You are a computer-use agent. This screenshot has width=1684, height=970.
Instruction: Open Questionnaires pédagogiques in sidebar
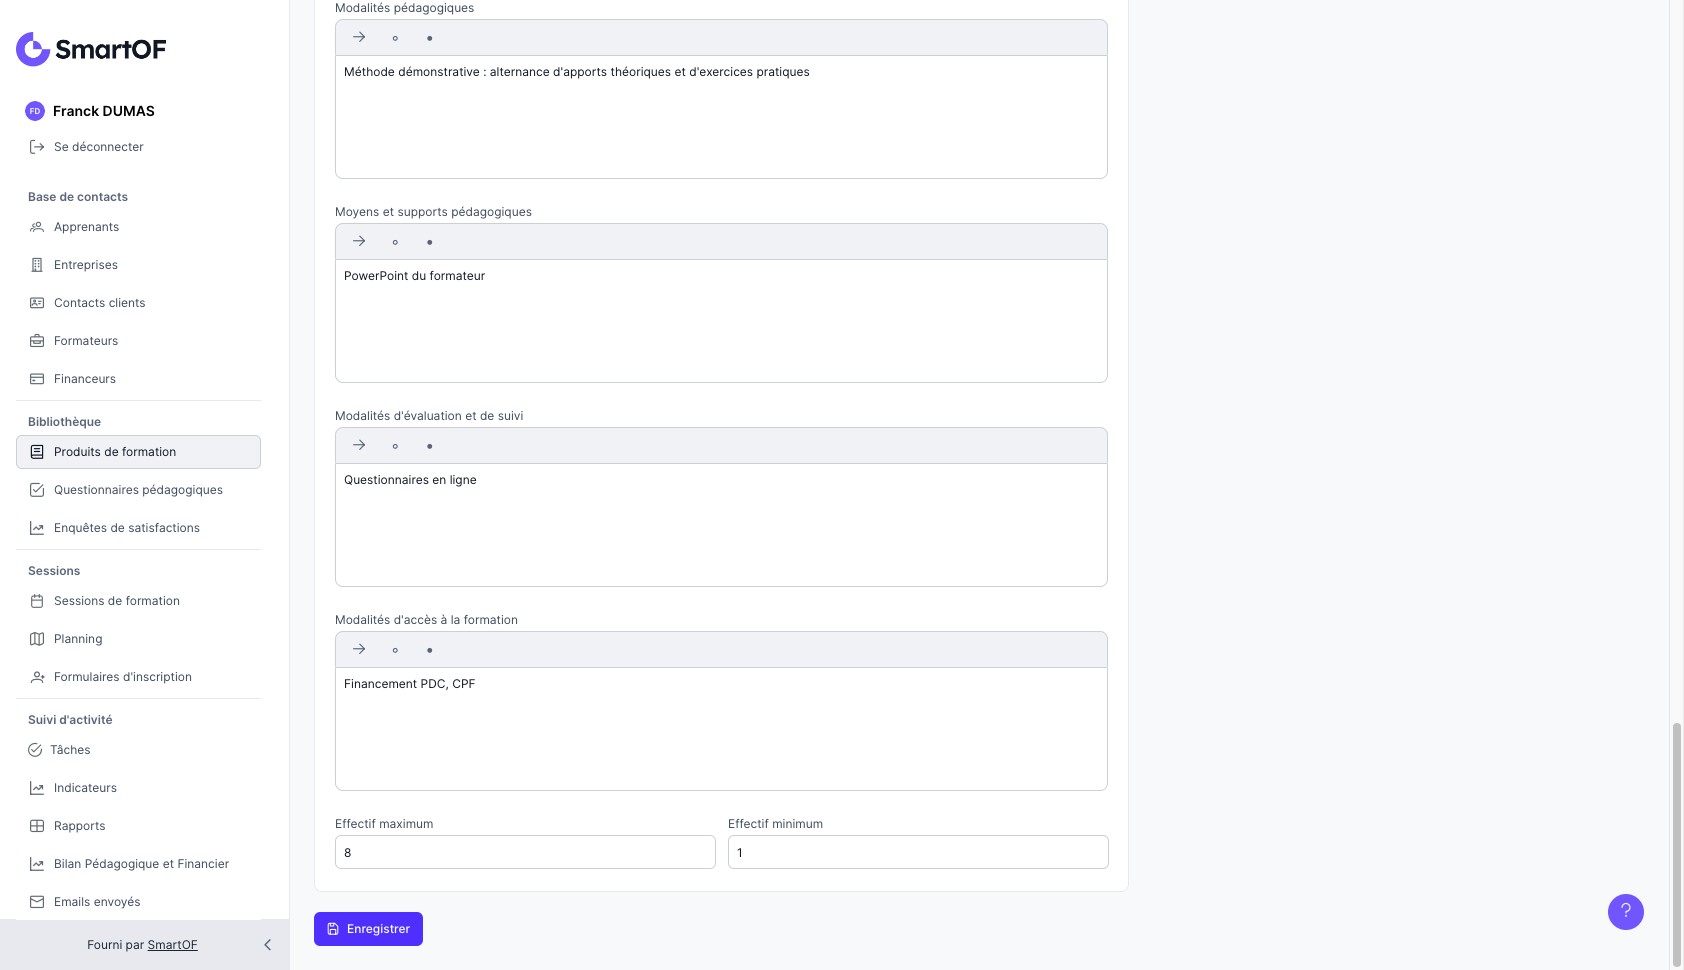click(138, 490)
